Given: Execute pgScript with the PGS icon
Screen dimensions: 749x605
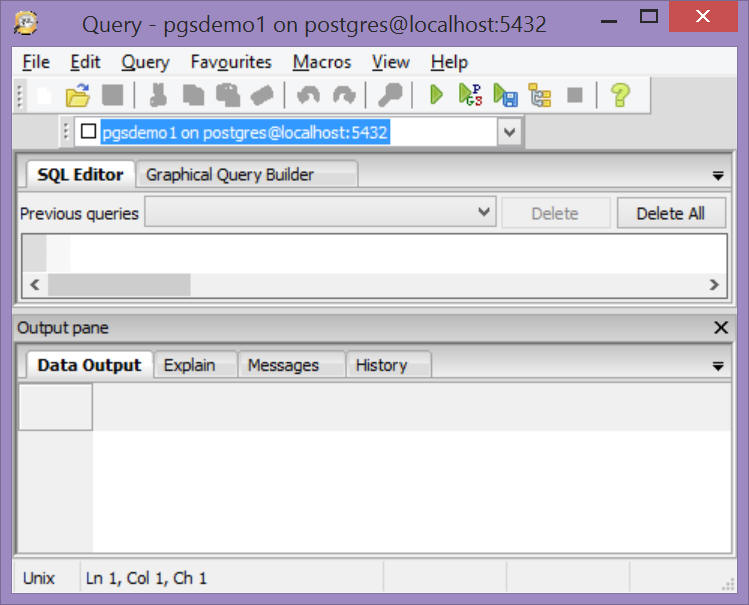Looking at the screenshot, I should (471, 95).
